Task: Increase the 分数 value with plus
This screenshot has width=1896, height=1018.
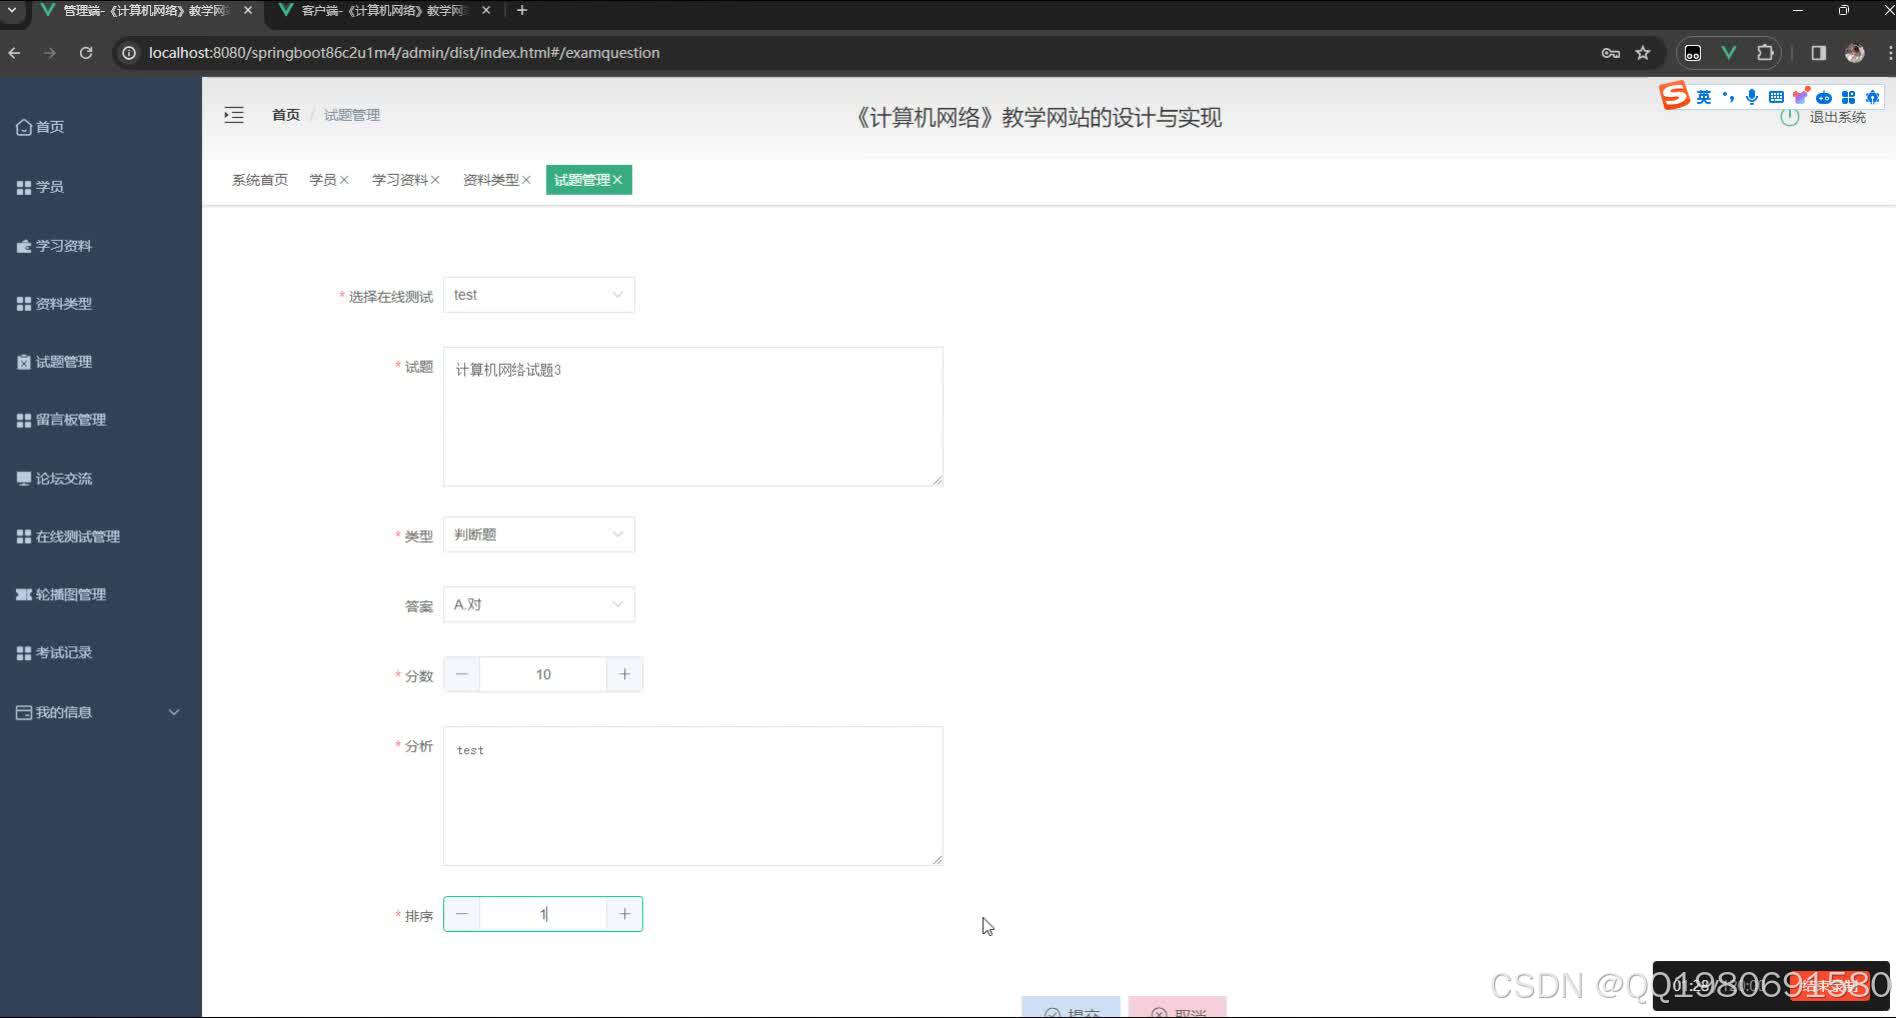Action: click(625, 675)
